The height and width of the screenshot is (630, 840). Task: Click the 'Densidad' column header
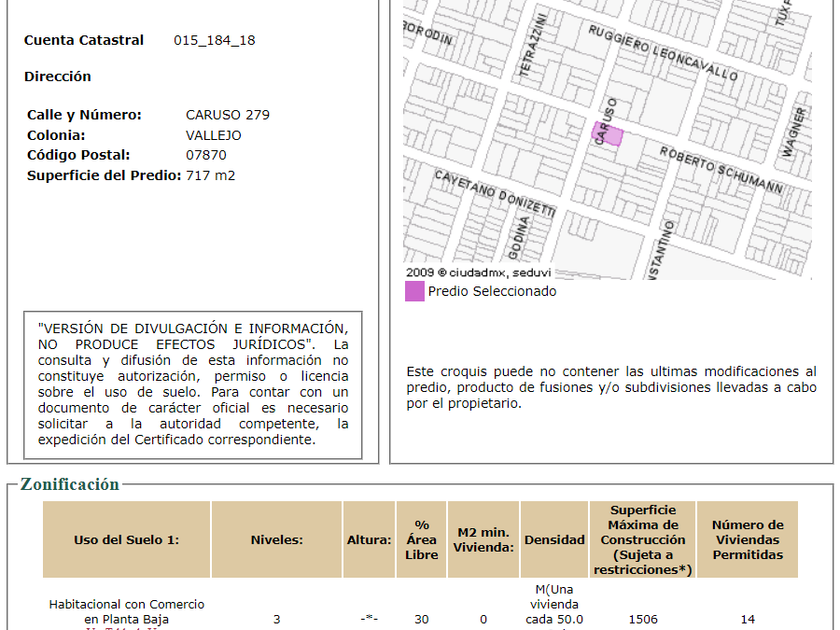[554, 539]
